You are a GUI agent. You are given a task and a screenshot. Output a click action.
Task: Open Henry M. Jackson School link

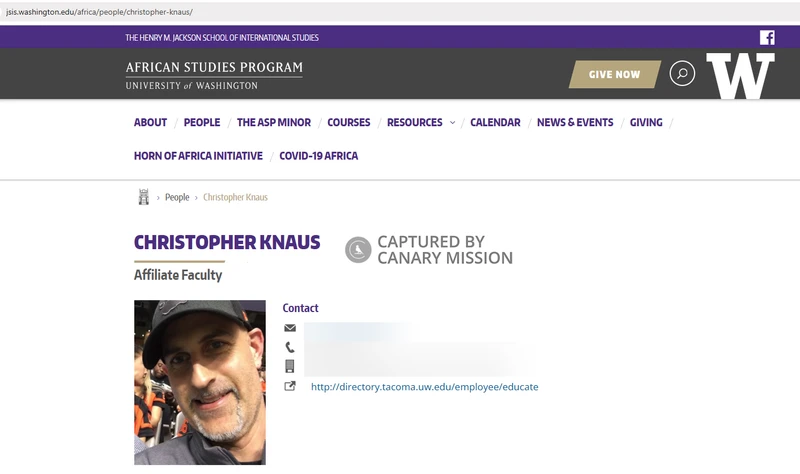point(222,38)
